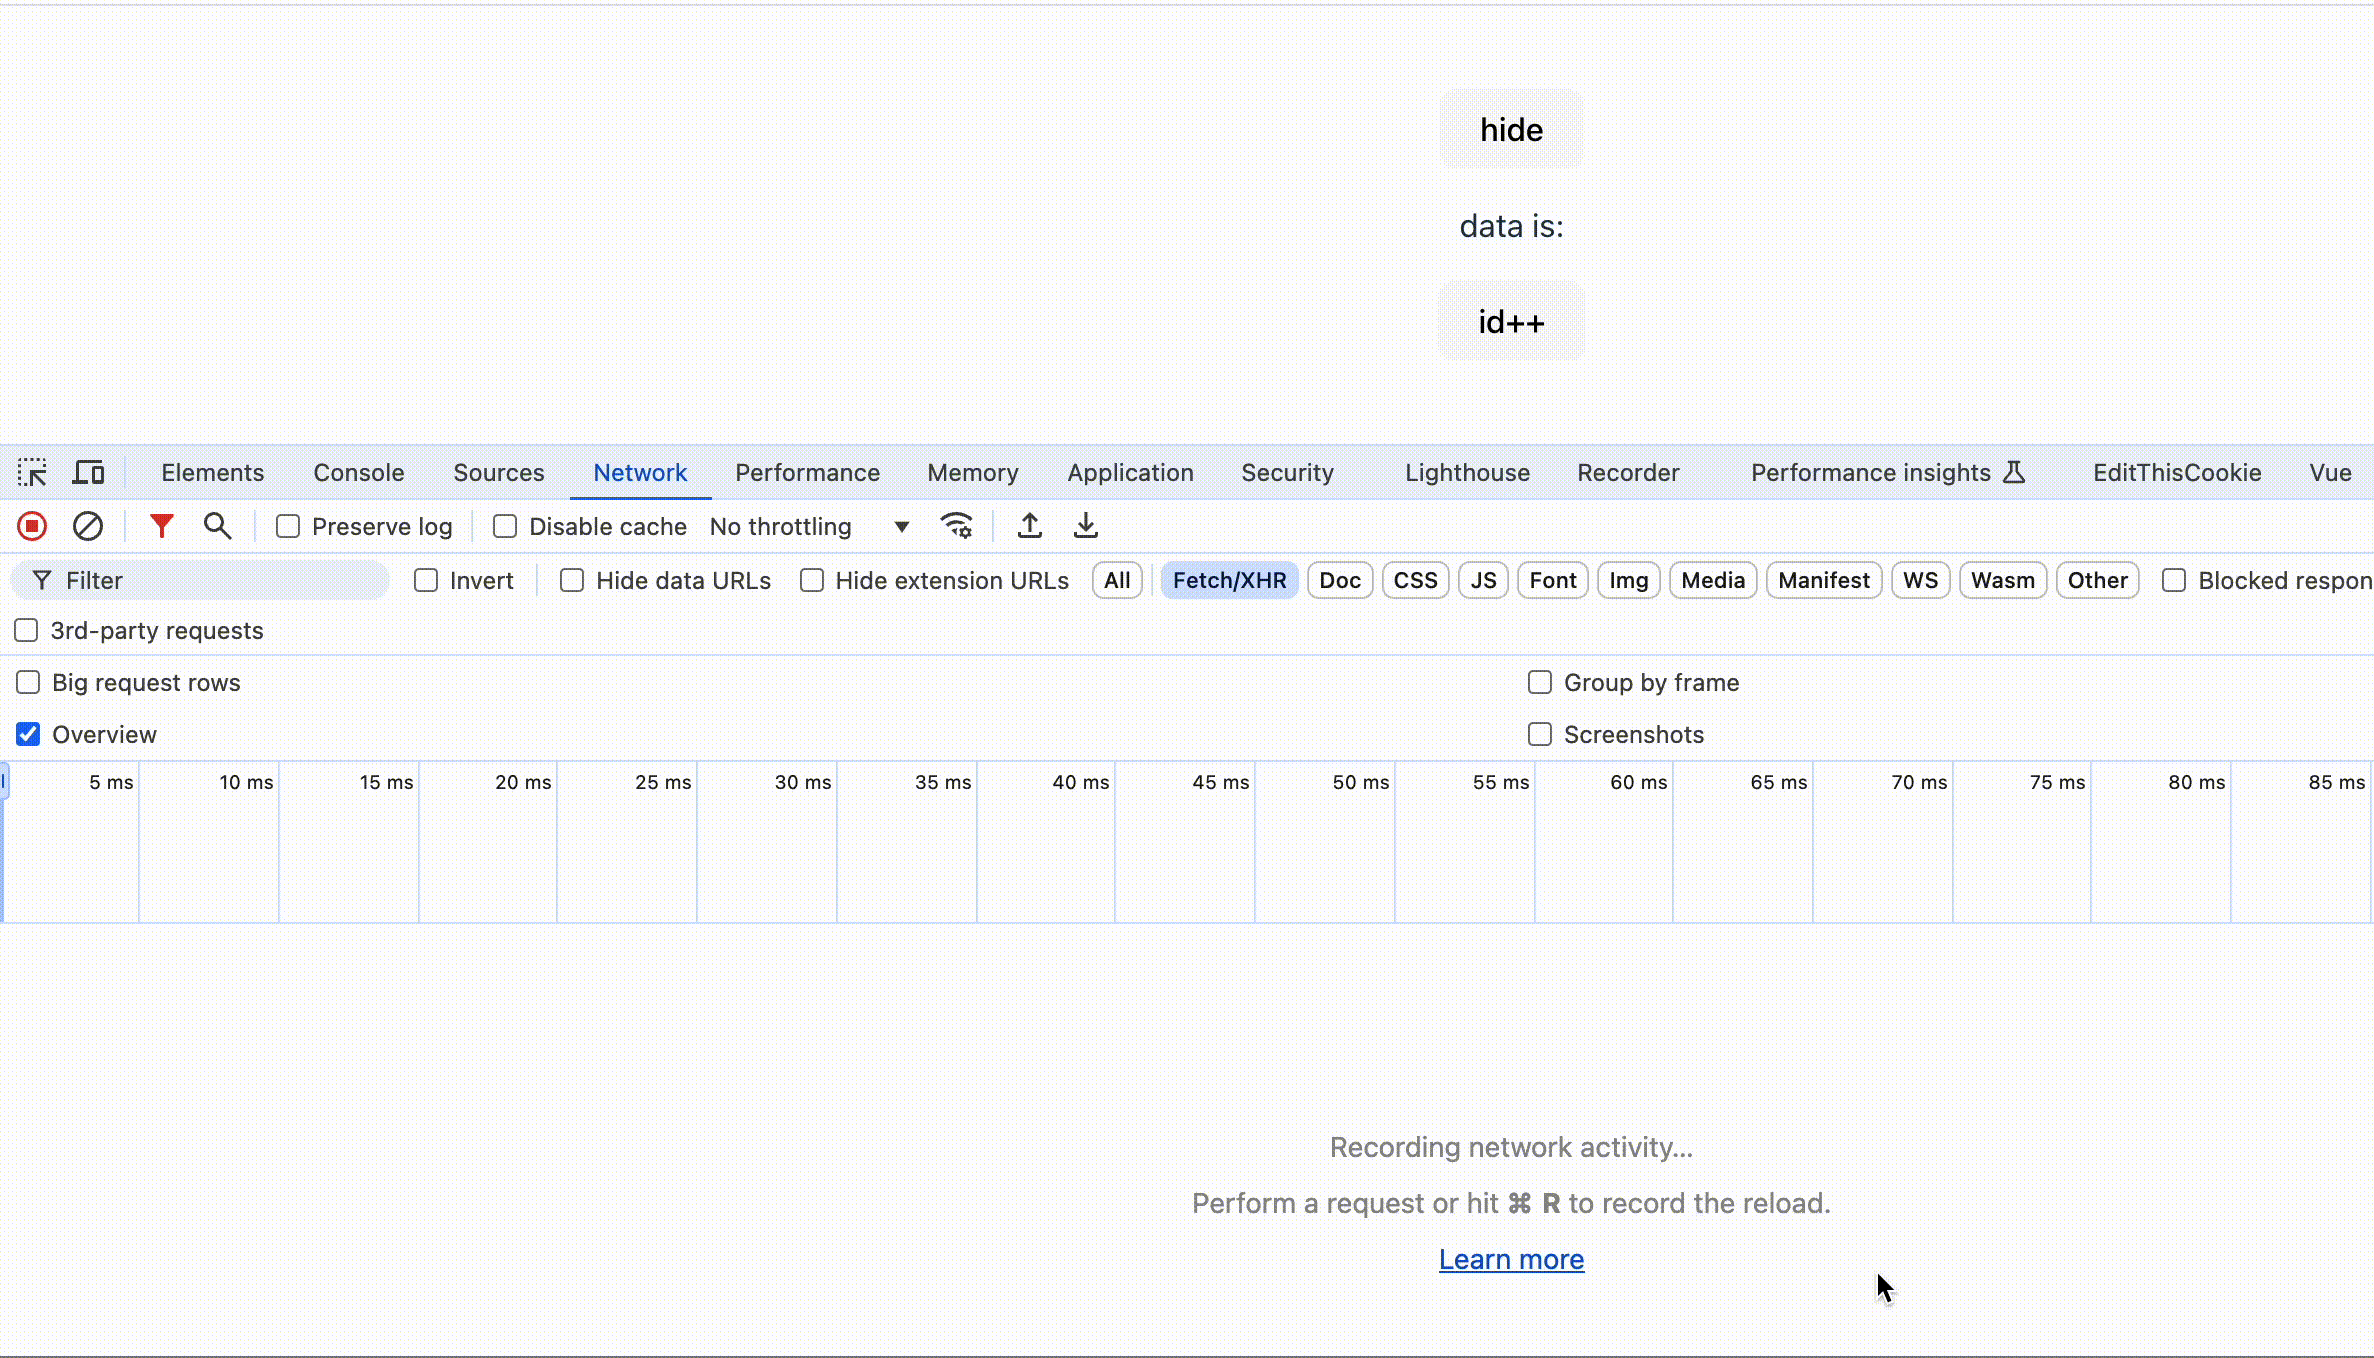Uncheck the Overview checkbox
The image size is (2374, 1358).
click(28, 734)
